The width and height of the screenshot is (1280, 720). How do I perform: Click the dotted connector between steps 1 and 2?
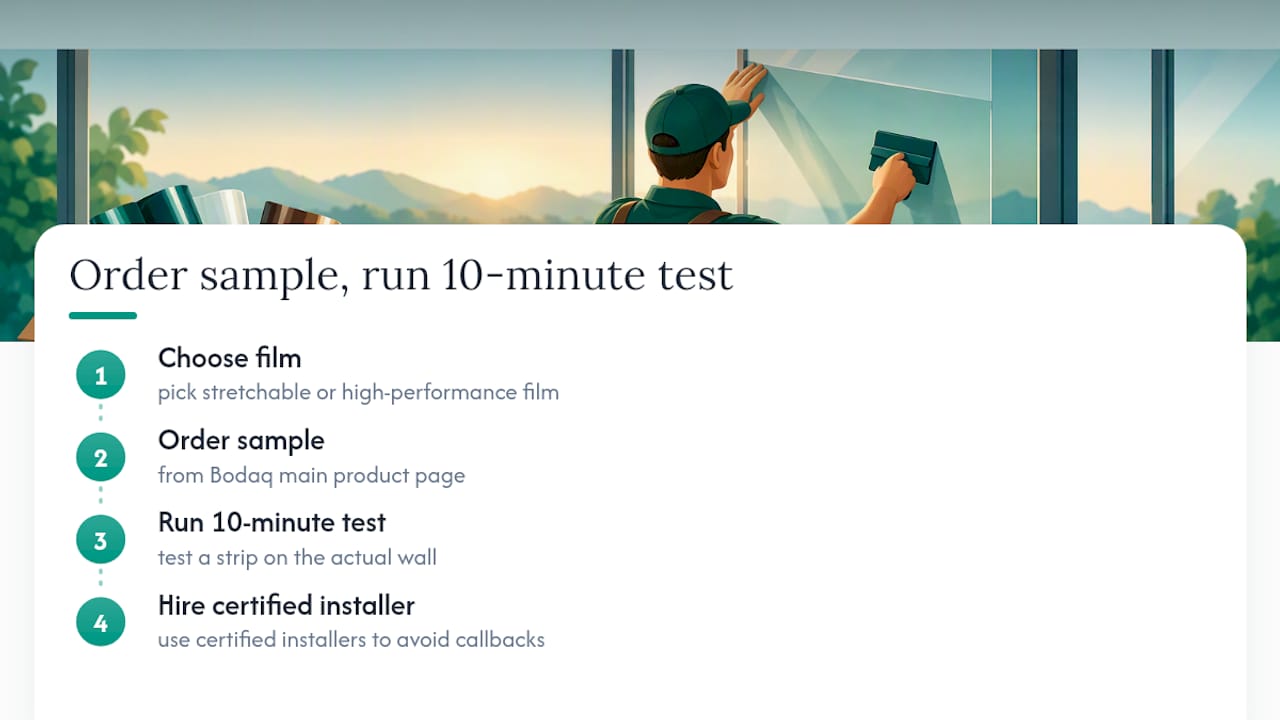(100, 412)
